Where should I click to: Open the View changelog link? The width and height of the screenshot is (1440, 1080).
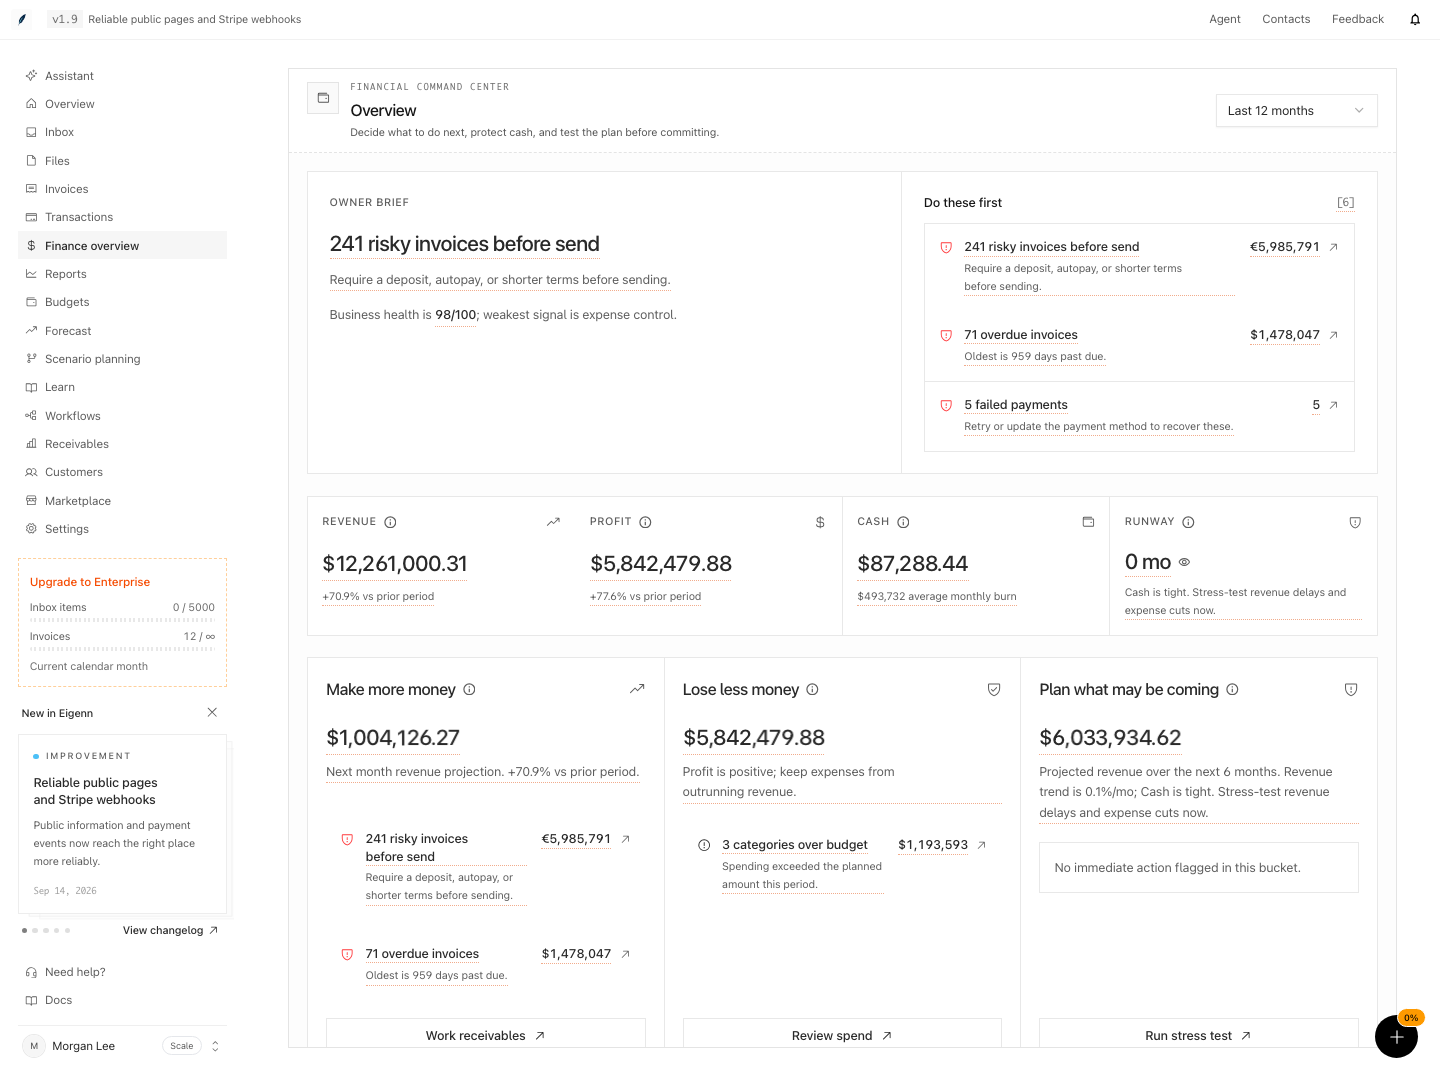pyautogui.click(x=170, y=930)
